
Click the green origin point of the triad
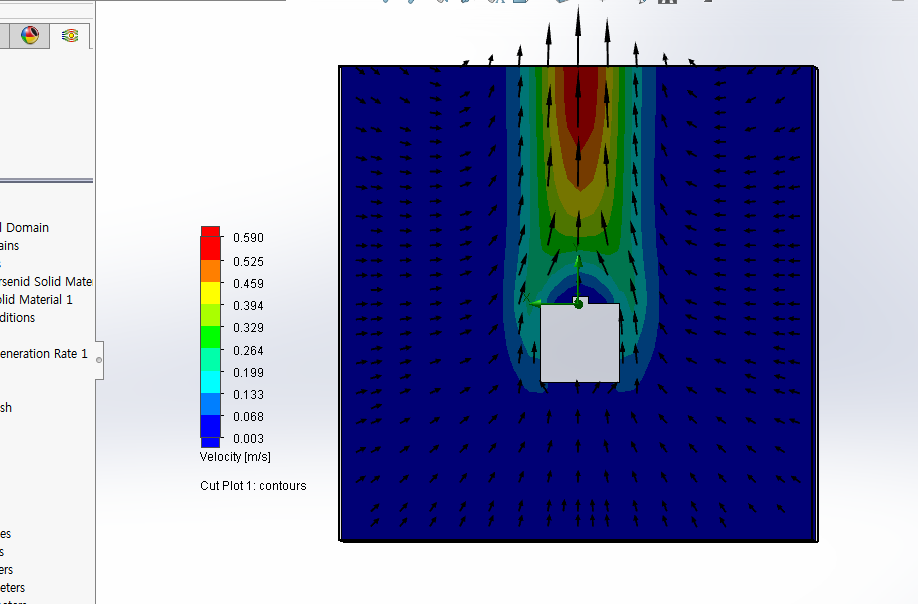578,304
